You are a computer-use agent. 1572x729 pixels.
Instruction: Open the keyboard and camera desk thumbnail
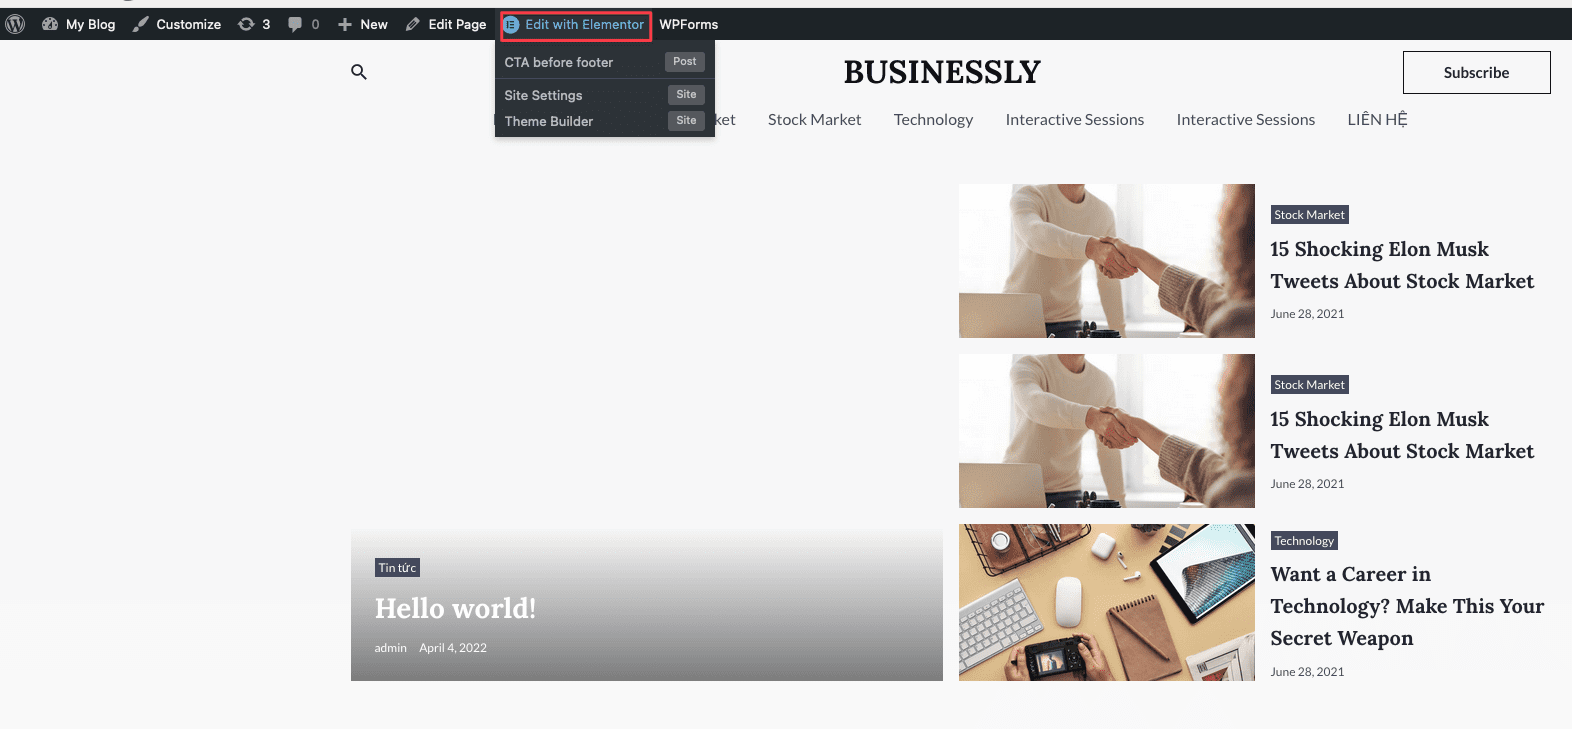[x=1106, y=602]
